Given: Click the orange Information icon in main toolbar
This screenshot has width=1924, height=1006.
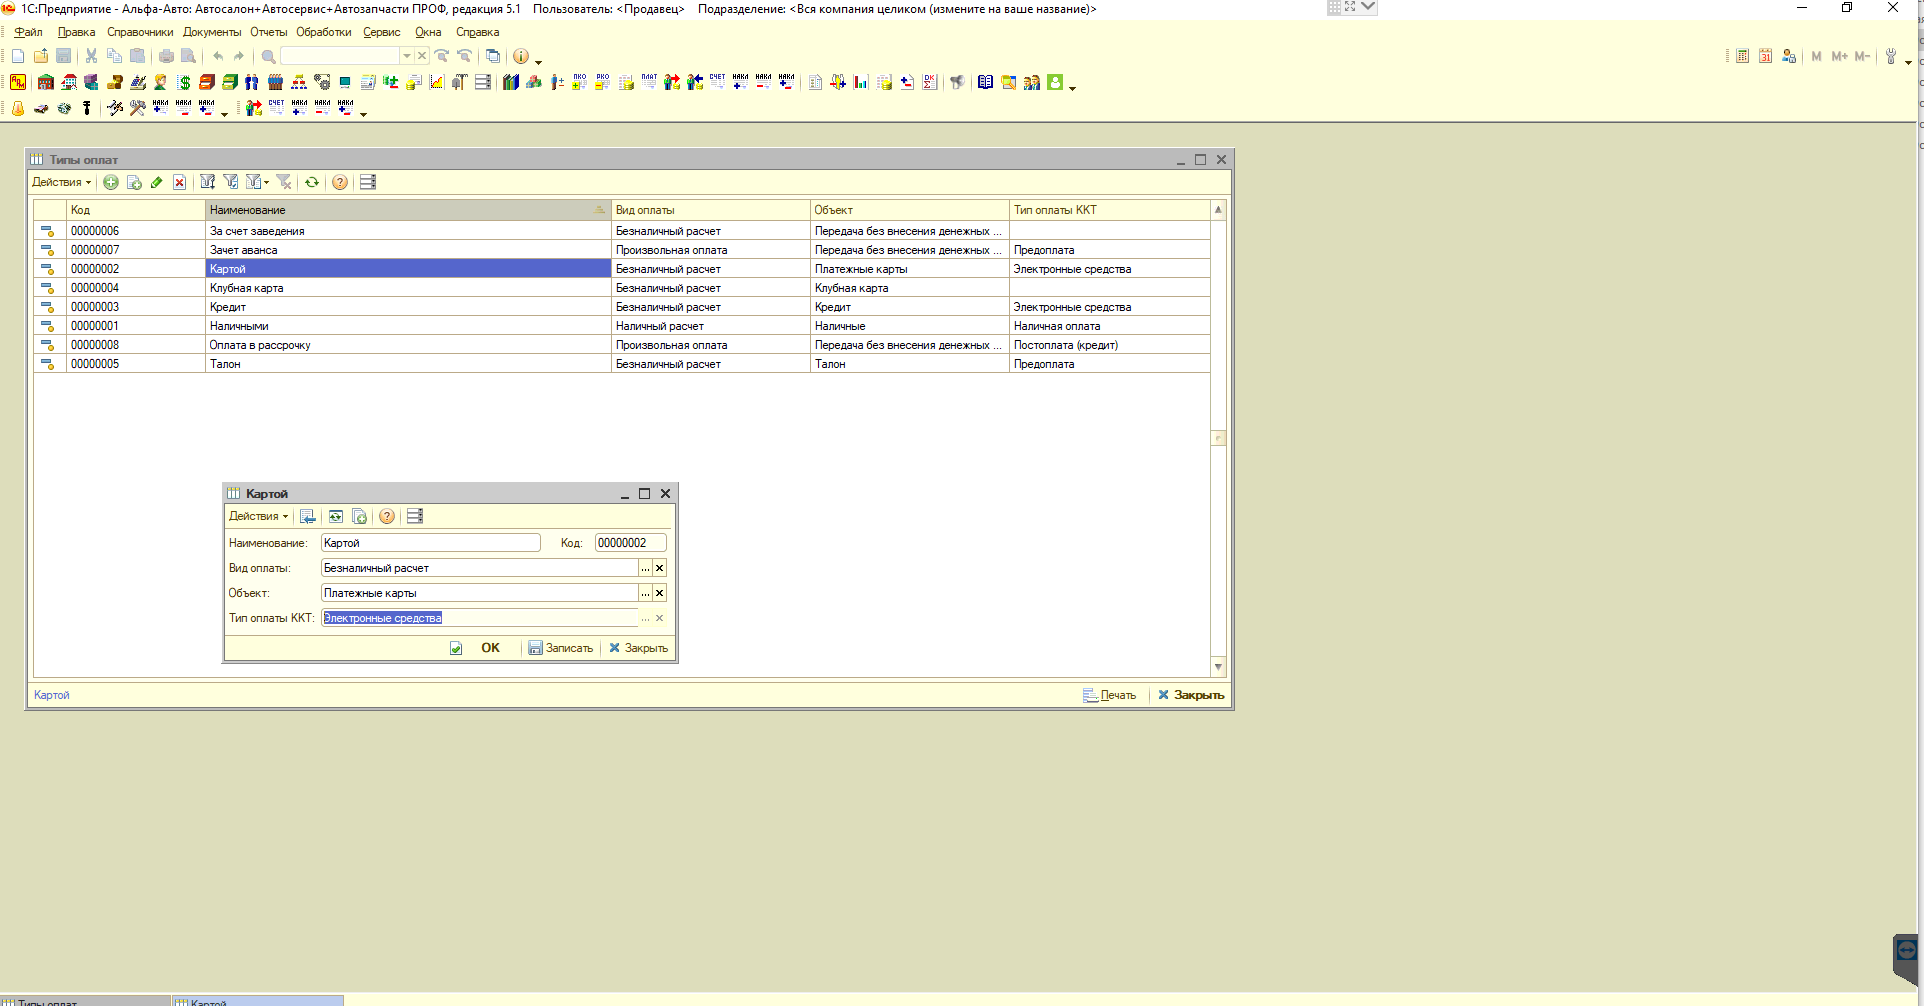Looking at the screenshot, I should (520, 56).
